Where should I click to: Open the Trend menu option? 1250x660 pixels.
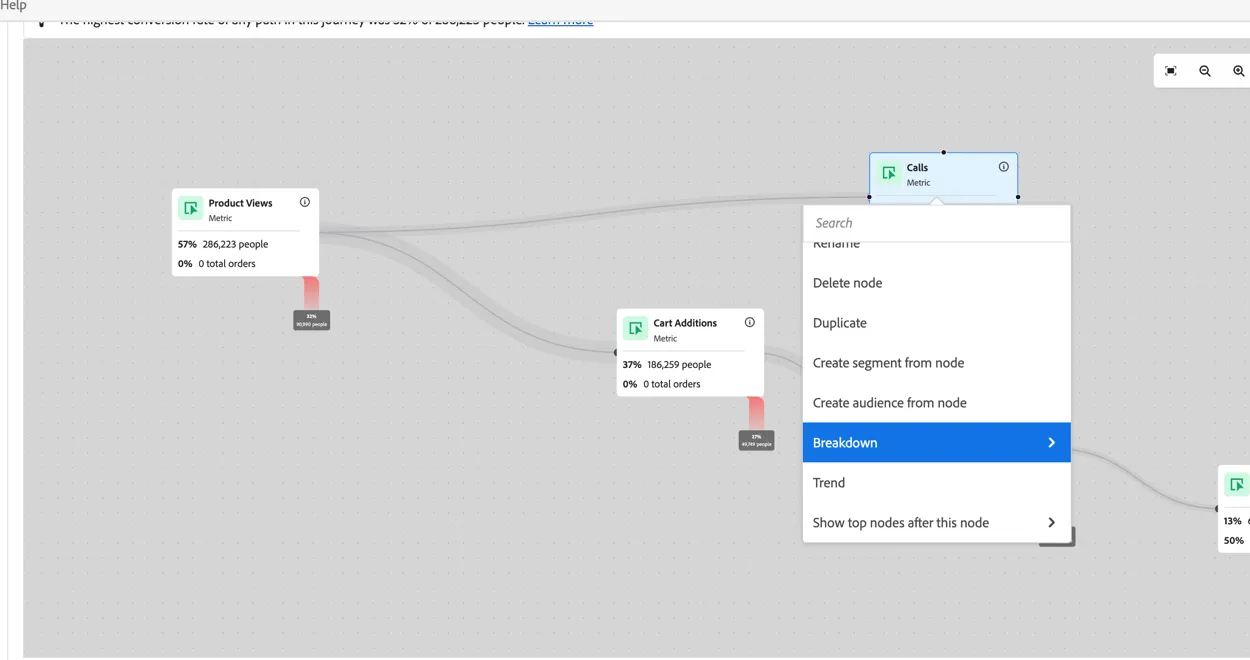(x=936, y=483)
